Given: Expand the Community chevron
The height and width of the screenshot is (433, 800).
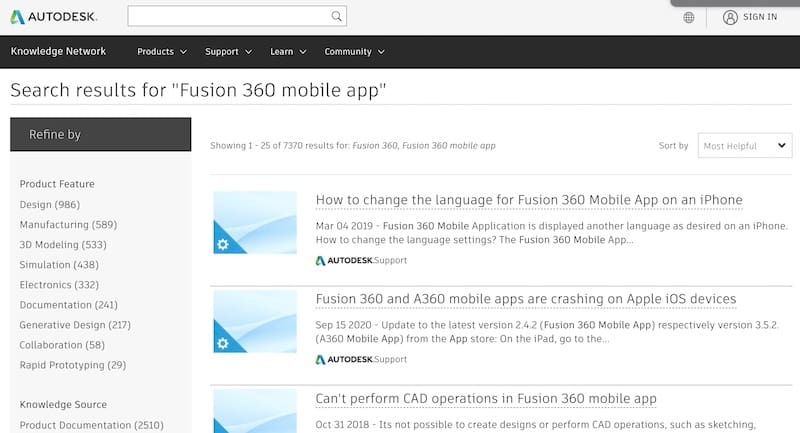Looking at the screenshot, I should coord(381,52).
